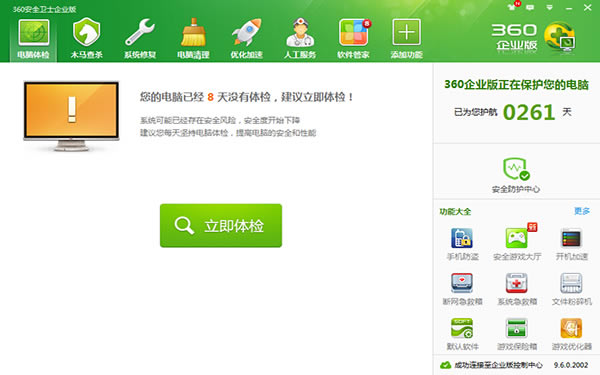
Task: Switch to 系统修复 wrench tab
Action: (x=140, y=38)
